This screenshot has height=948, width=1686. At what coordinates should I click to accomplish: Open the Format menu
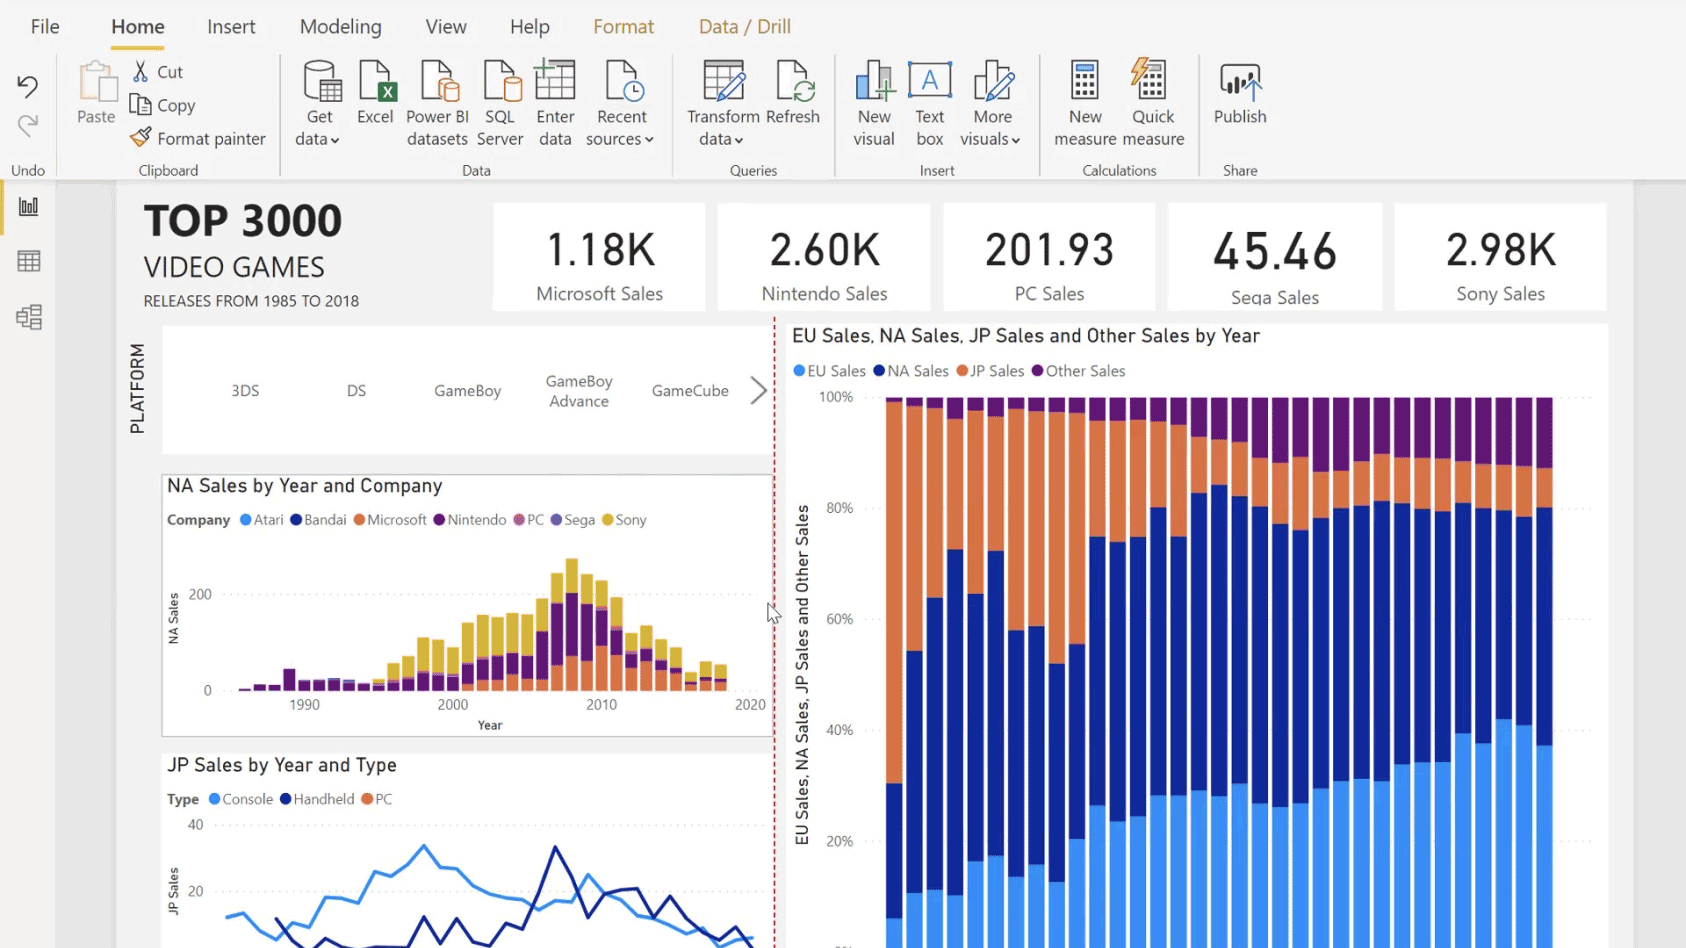(x=623, y=26)
